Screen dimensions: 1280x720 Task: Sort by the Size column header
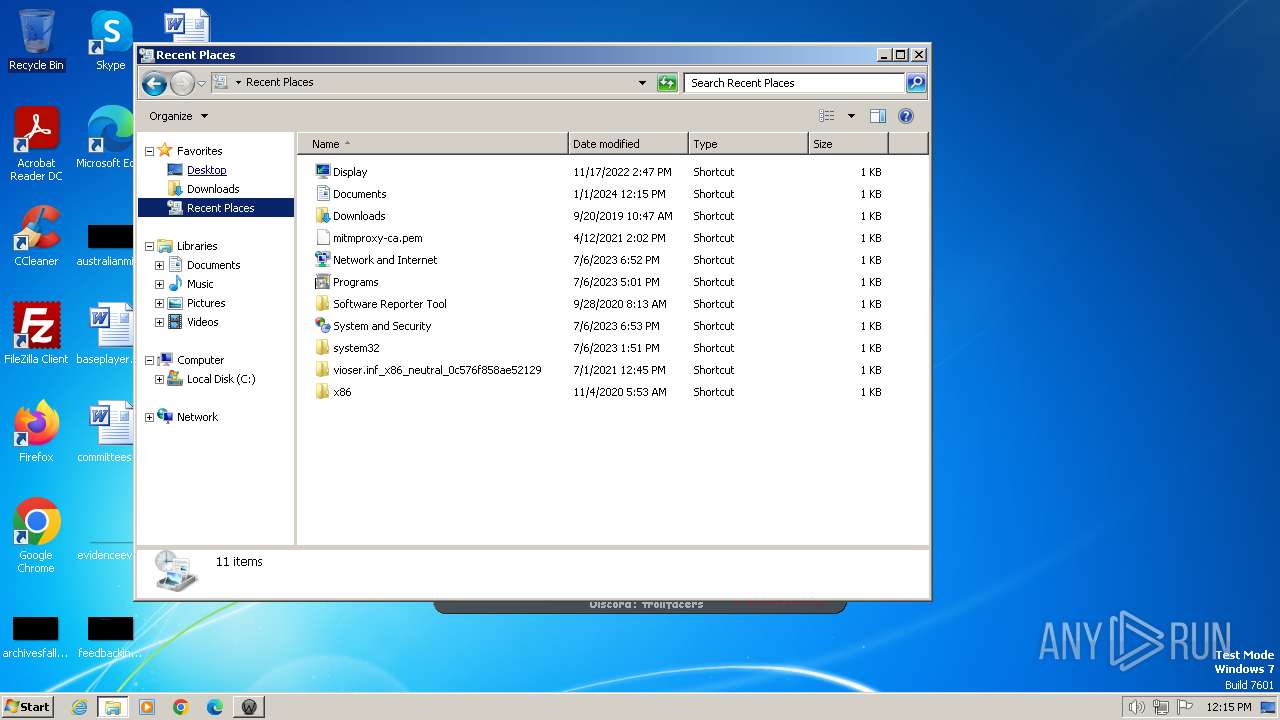click(848, 144)
